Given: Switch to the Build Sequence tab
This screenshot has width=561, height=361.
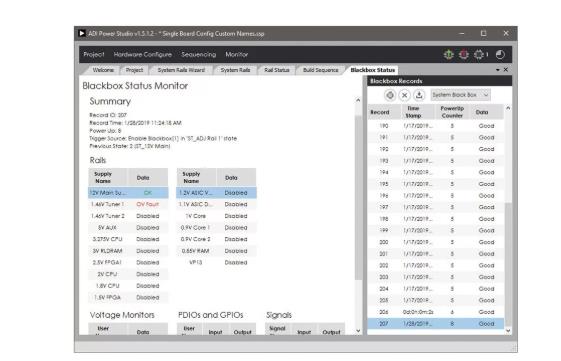Looking at the screenshot, I should point(321,70).
